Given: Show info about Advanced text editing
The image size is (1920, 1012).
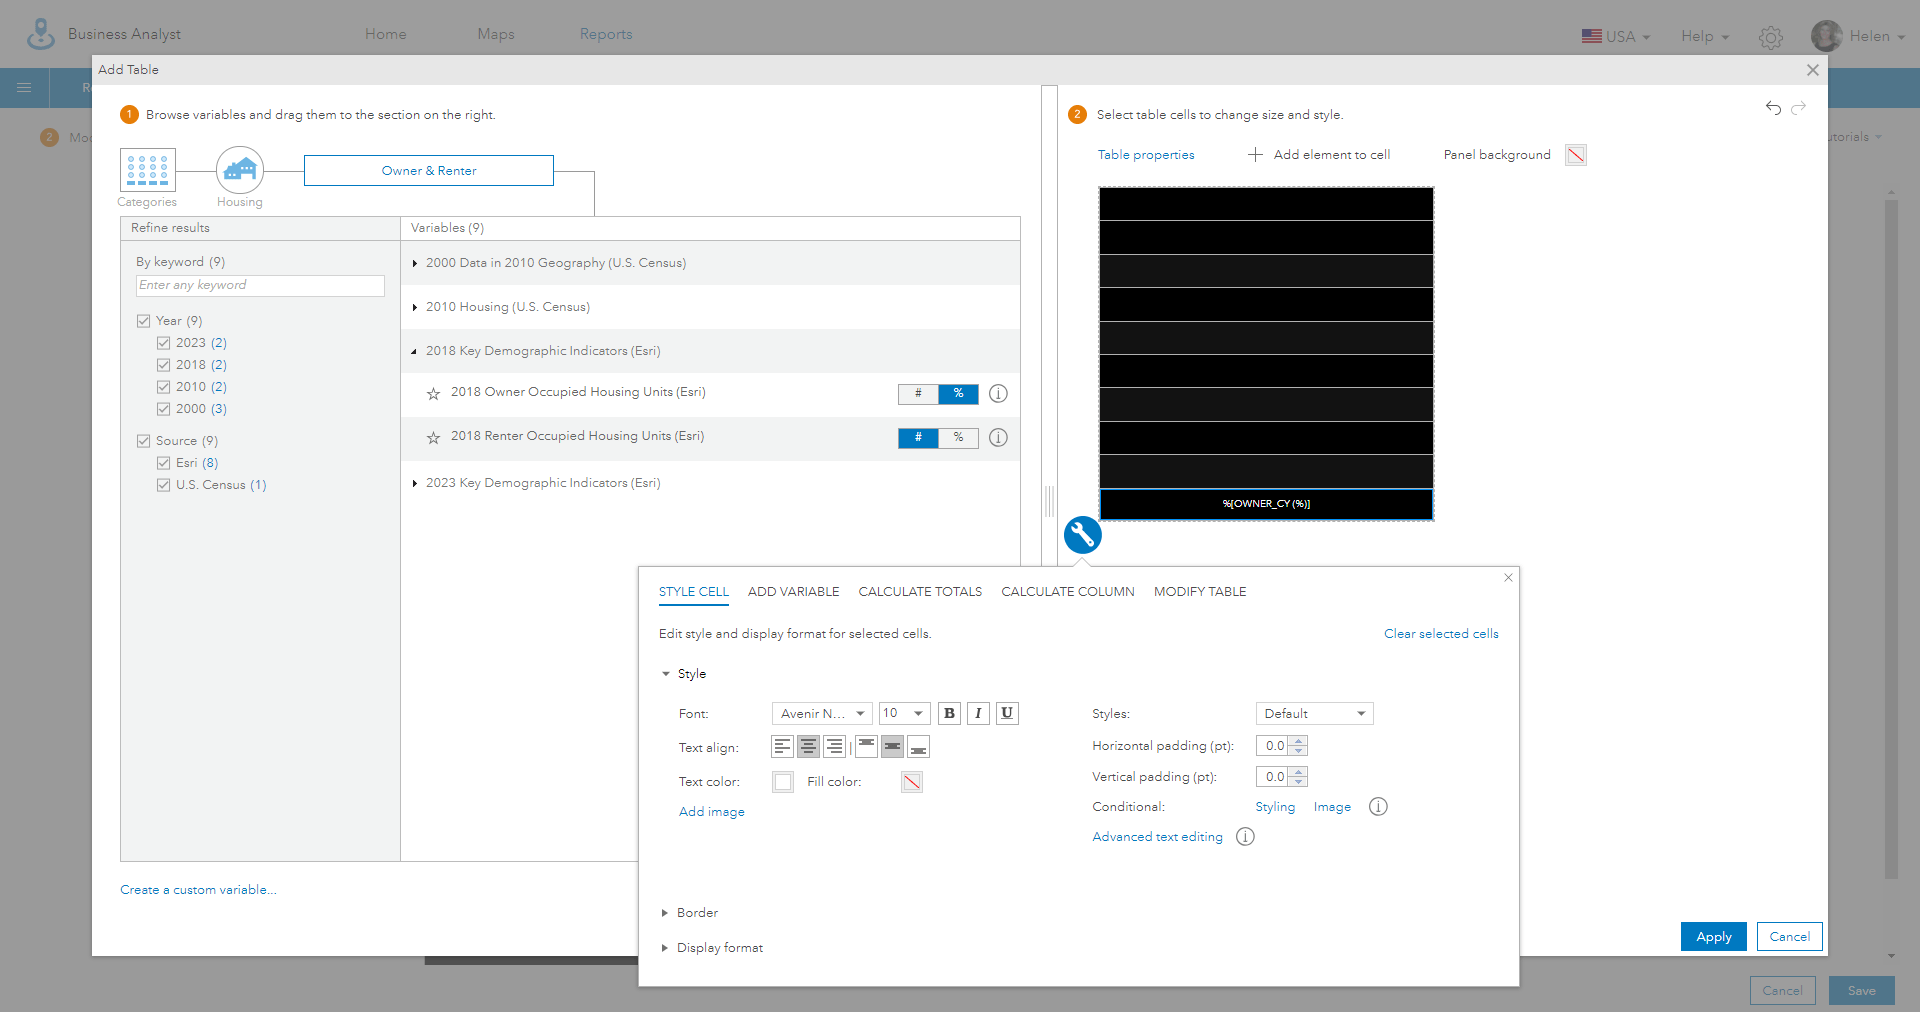Looking at the screenshot, I should (x=1245, y=837).
